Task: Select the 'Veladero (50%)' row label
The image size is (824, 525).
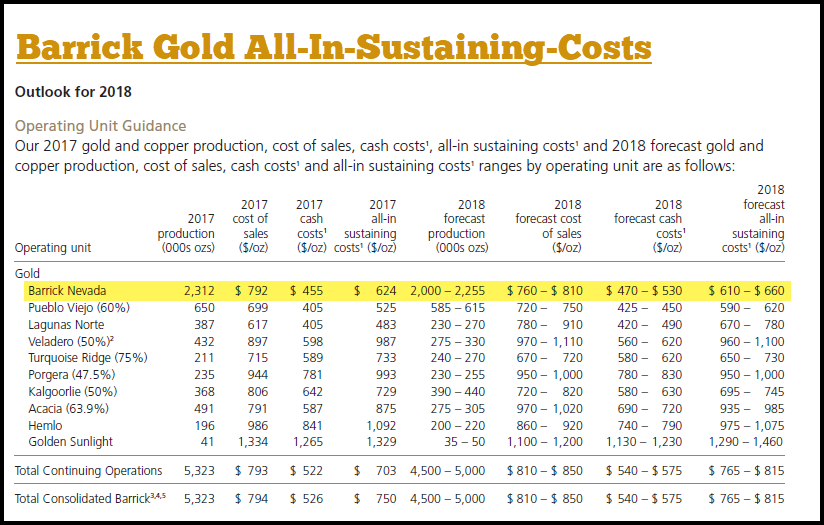Action: click(71, 342)
